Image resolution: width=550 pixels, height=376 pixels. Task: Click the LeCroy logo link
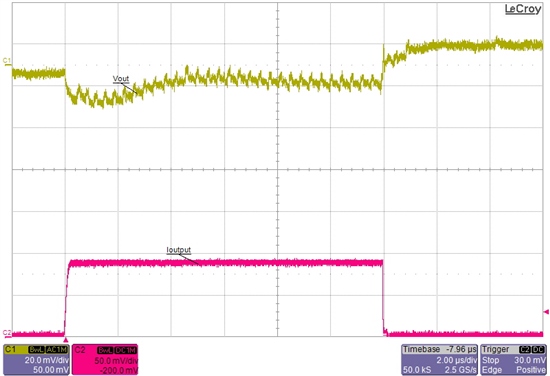[523, 9]
